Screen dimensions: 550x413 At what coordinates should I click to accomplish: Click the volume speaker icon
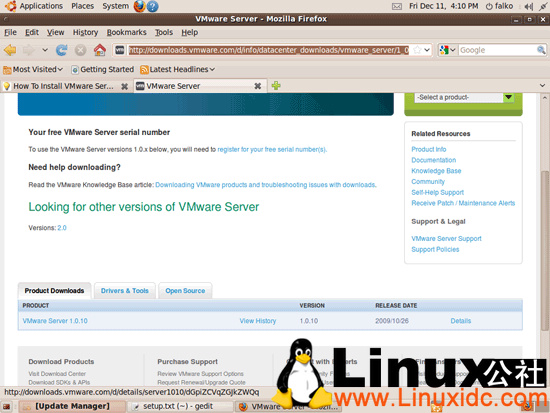(x=529, y=6)
